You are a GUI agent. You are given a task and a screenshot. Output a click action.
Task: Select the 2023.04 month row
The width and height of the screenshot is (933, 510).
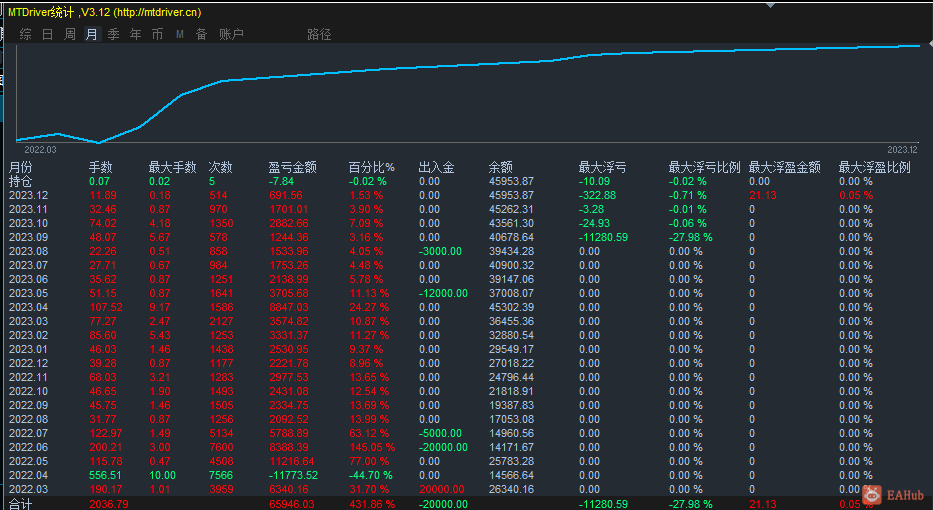click(x=470, y=307)
